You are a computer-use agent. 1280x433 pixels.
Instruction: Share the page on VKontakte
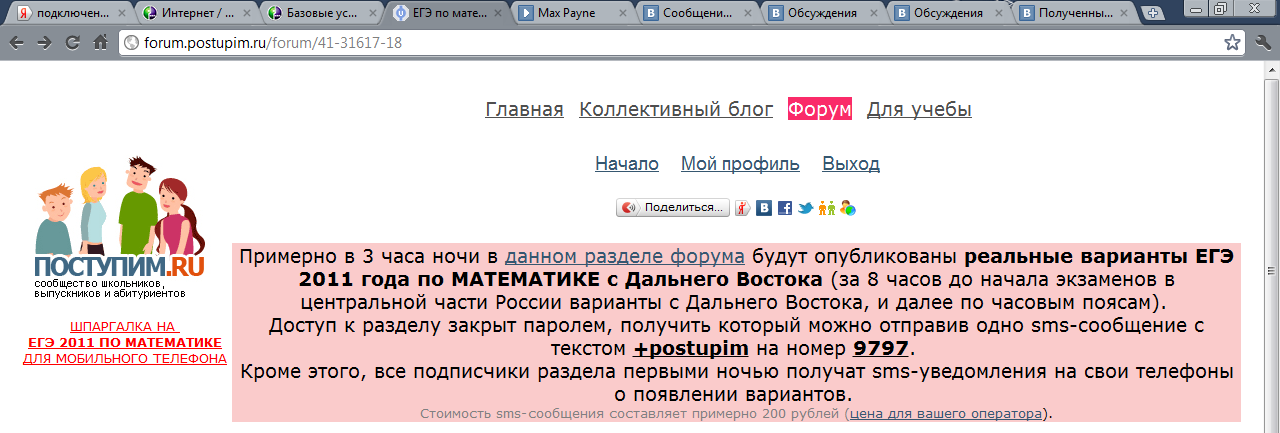tap(764, 208)
